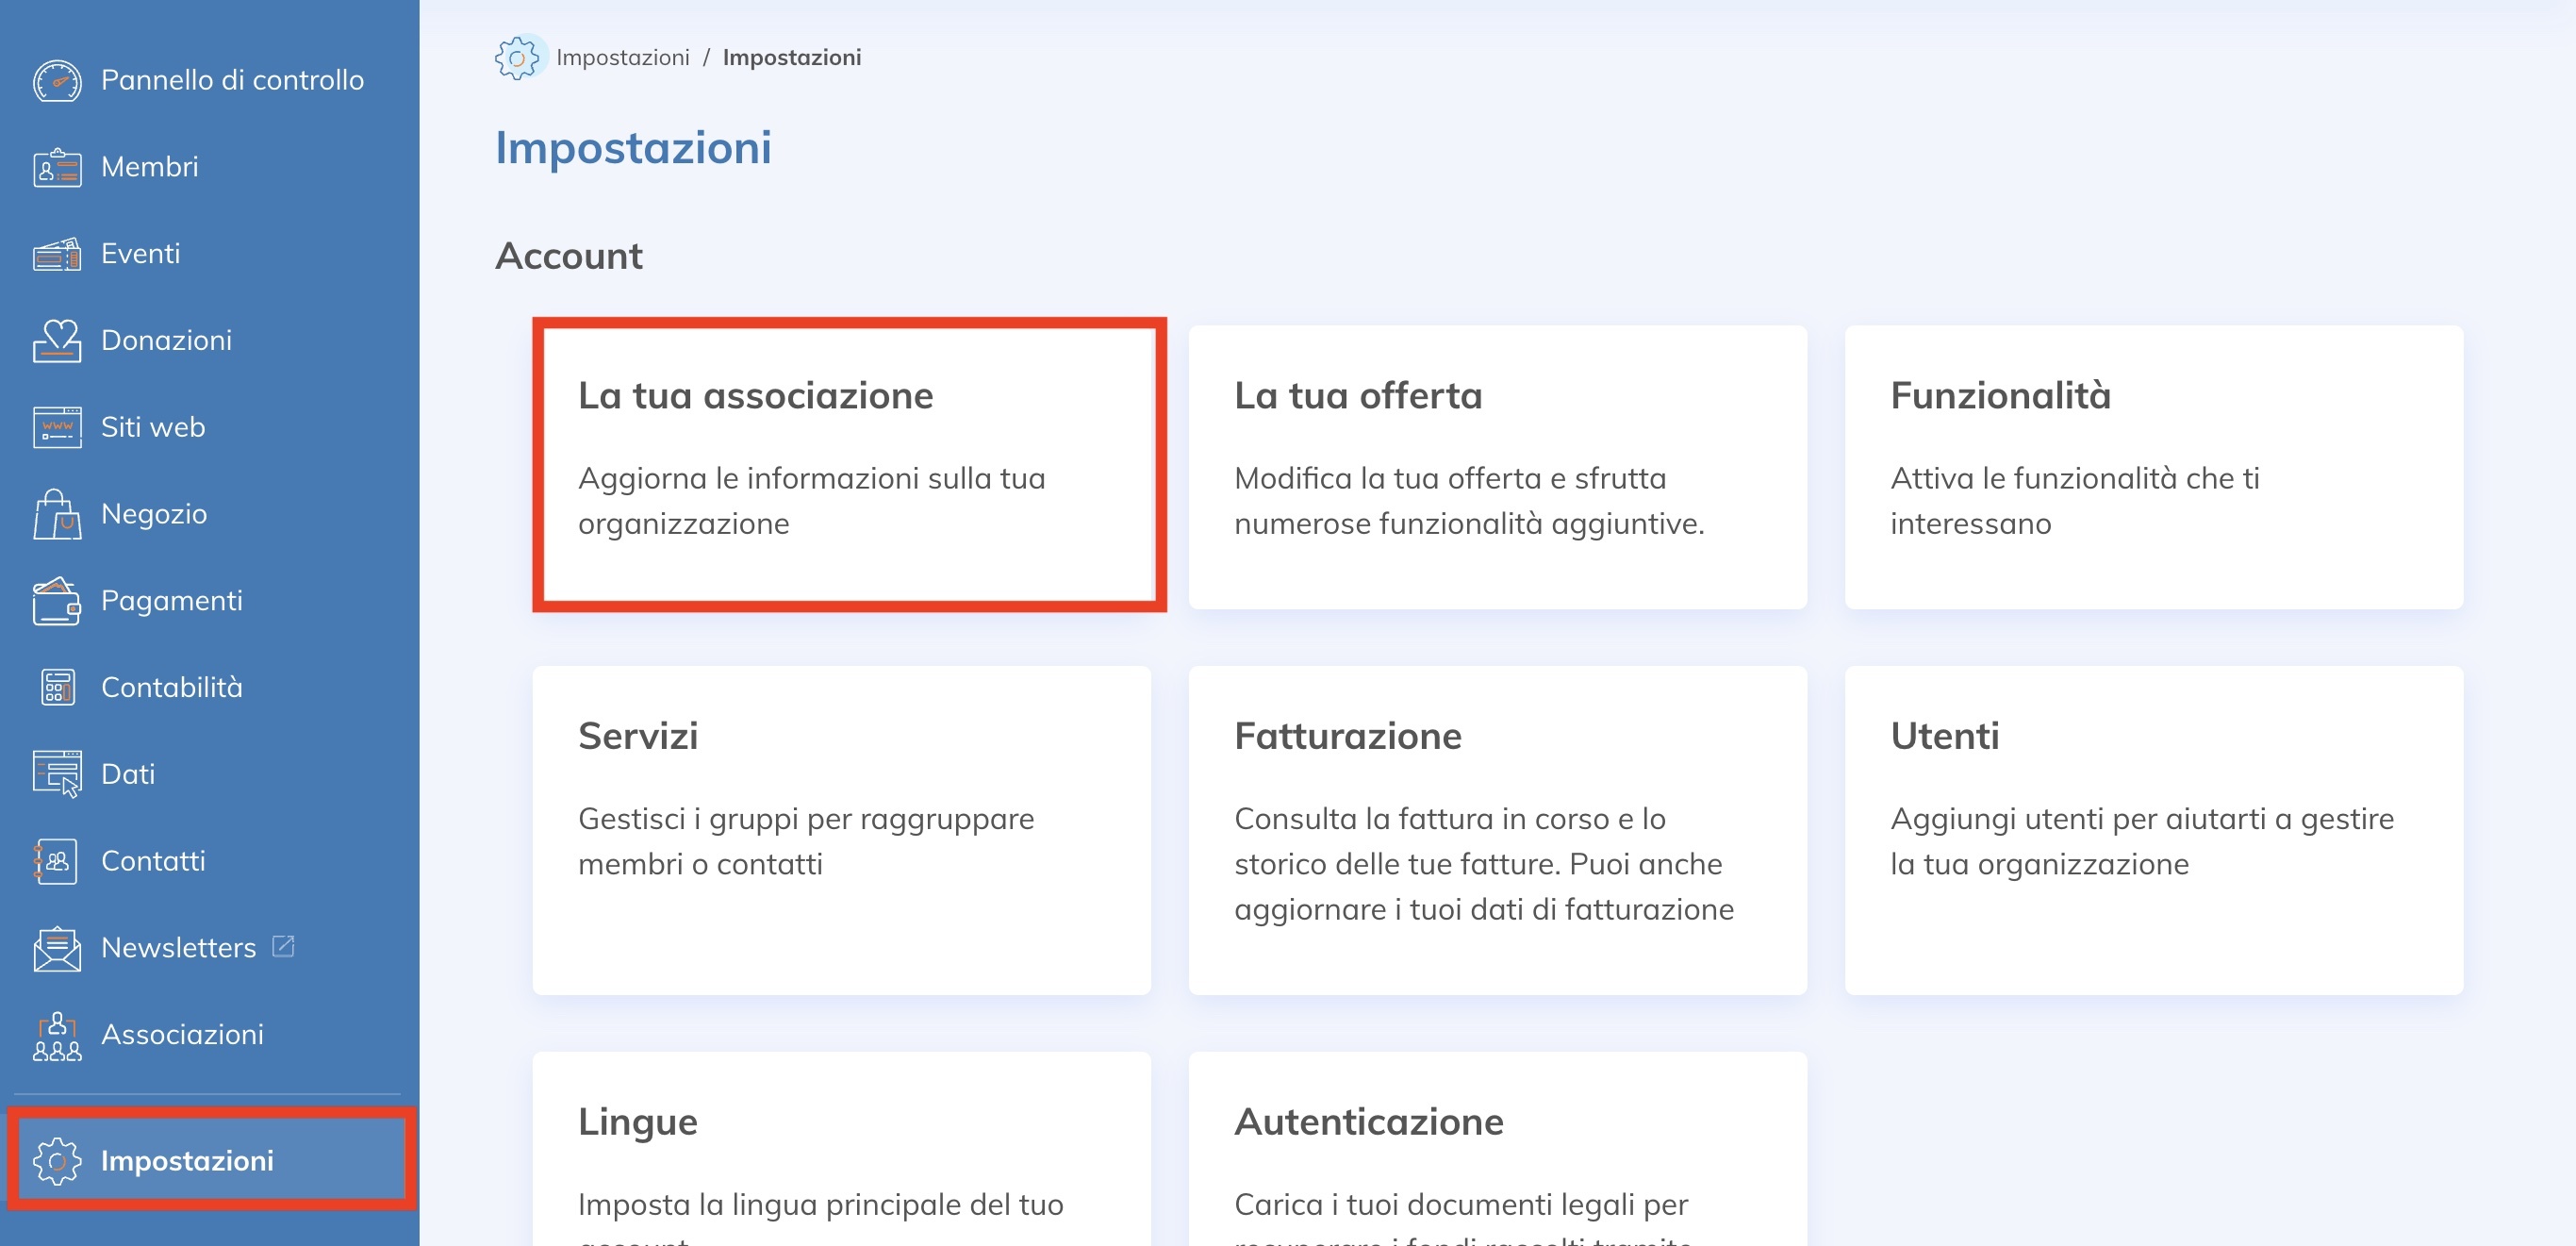Click the Contabilità calculator icon
The width and height of the screenshot is (2576, 1246).
[x=57, y=687]
